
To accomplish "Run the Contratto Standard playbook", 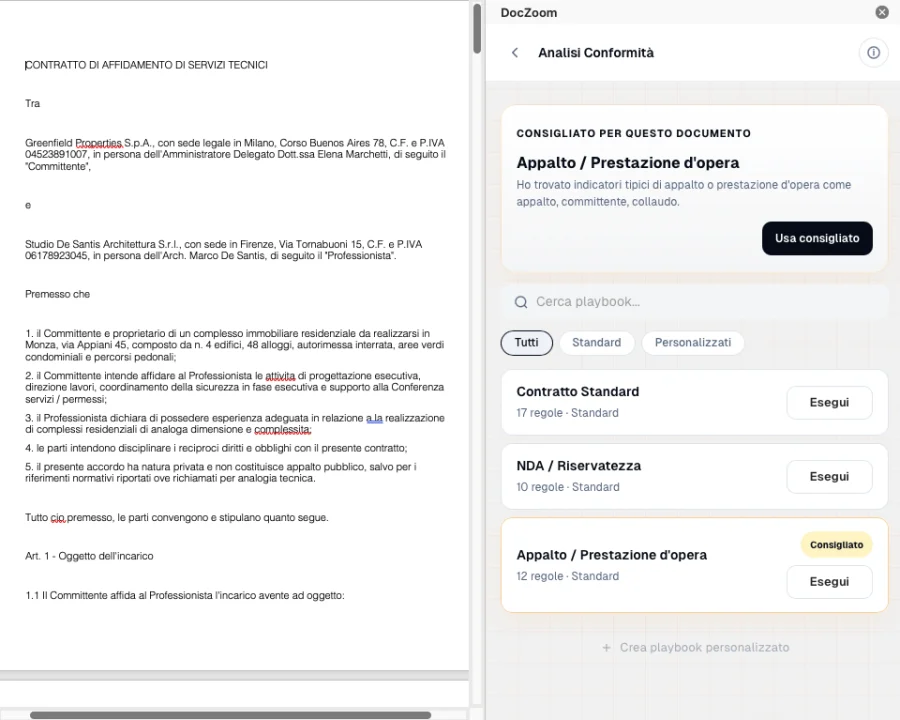I will tap(829, 402).
